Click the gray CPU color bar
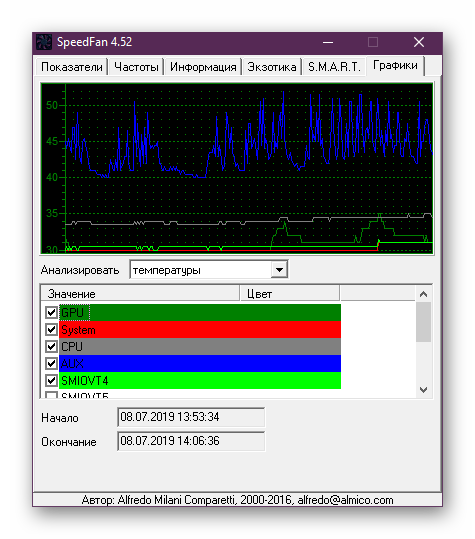The height and width of the screenshot is (539, 475). click(200, 346)
